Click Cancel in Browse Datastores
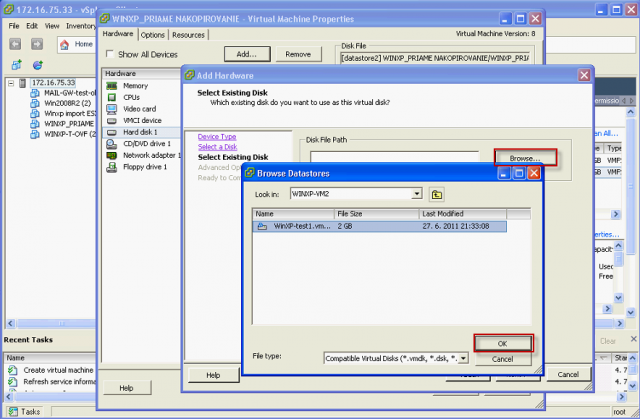Viewport: 640px width, 419px height. [x=503, y=359]
